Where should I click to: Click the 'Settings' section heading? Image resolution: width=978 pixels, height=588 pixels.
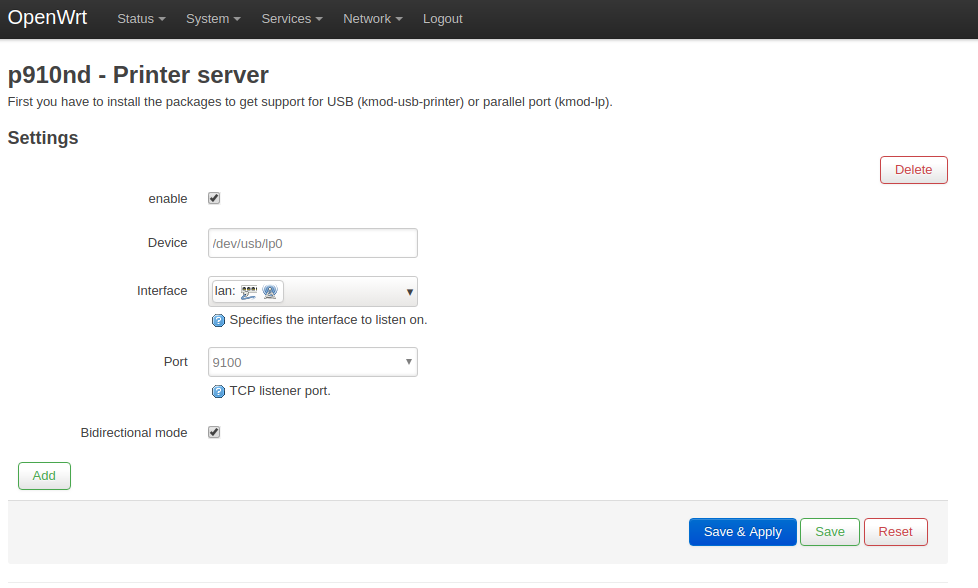click(x=43, y=138)
